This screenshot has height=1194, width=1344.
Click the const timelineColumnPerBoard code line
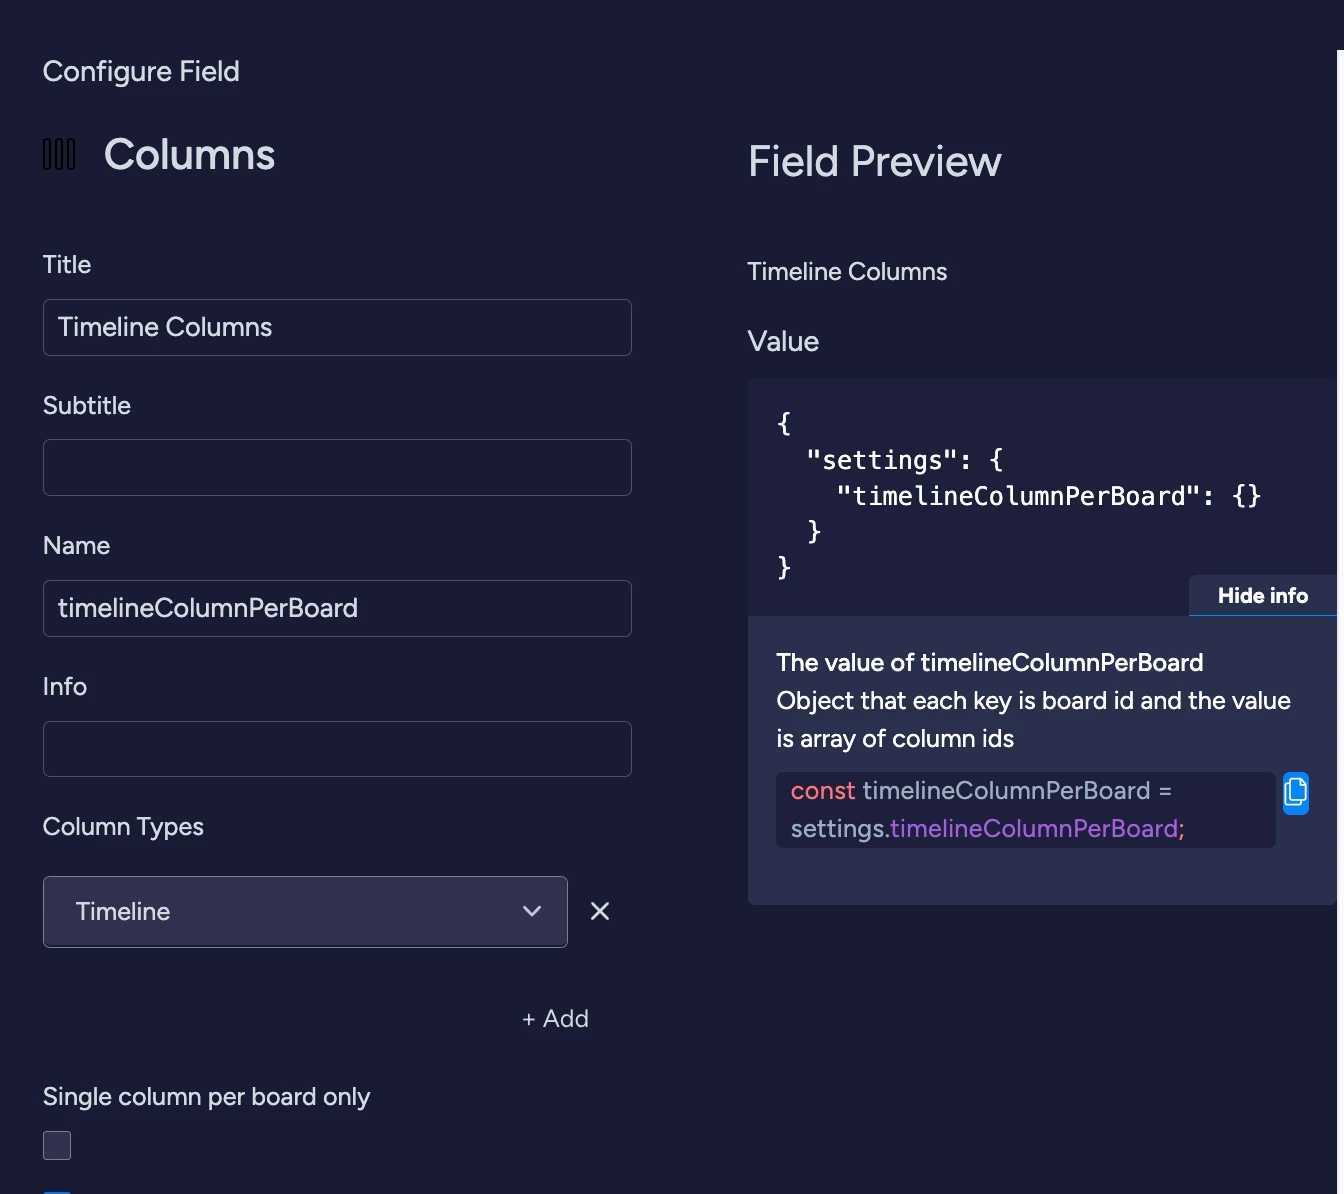pyautogui.click(x=1025, y=810)
